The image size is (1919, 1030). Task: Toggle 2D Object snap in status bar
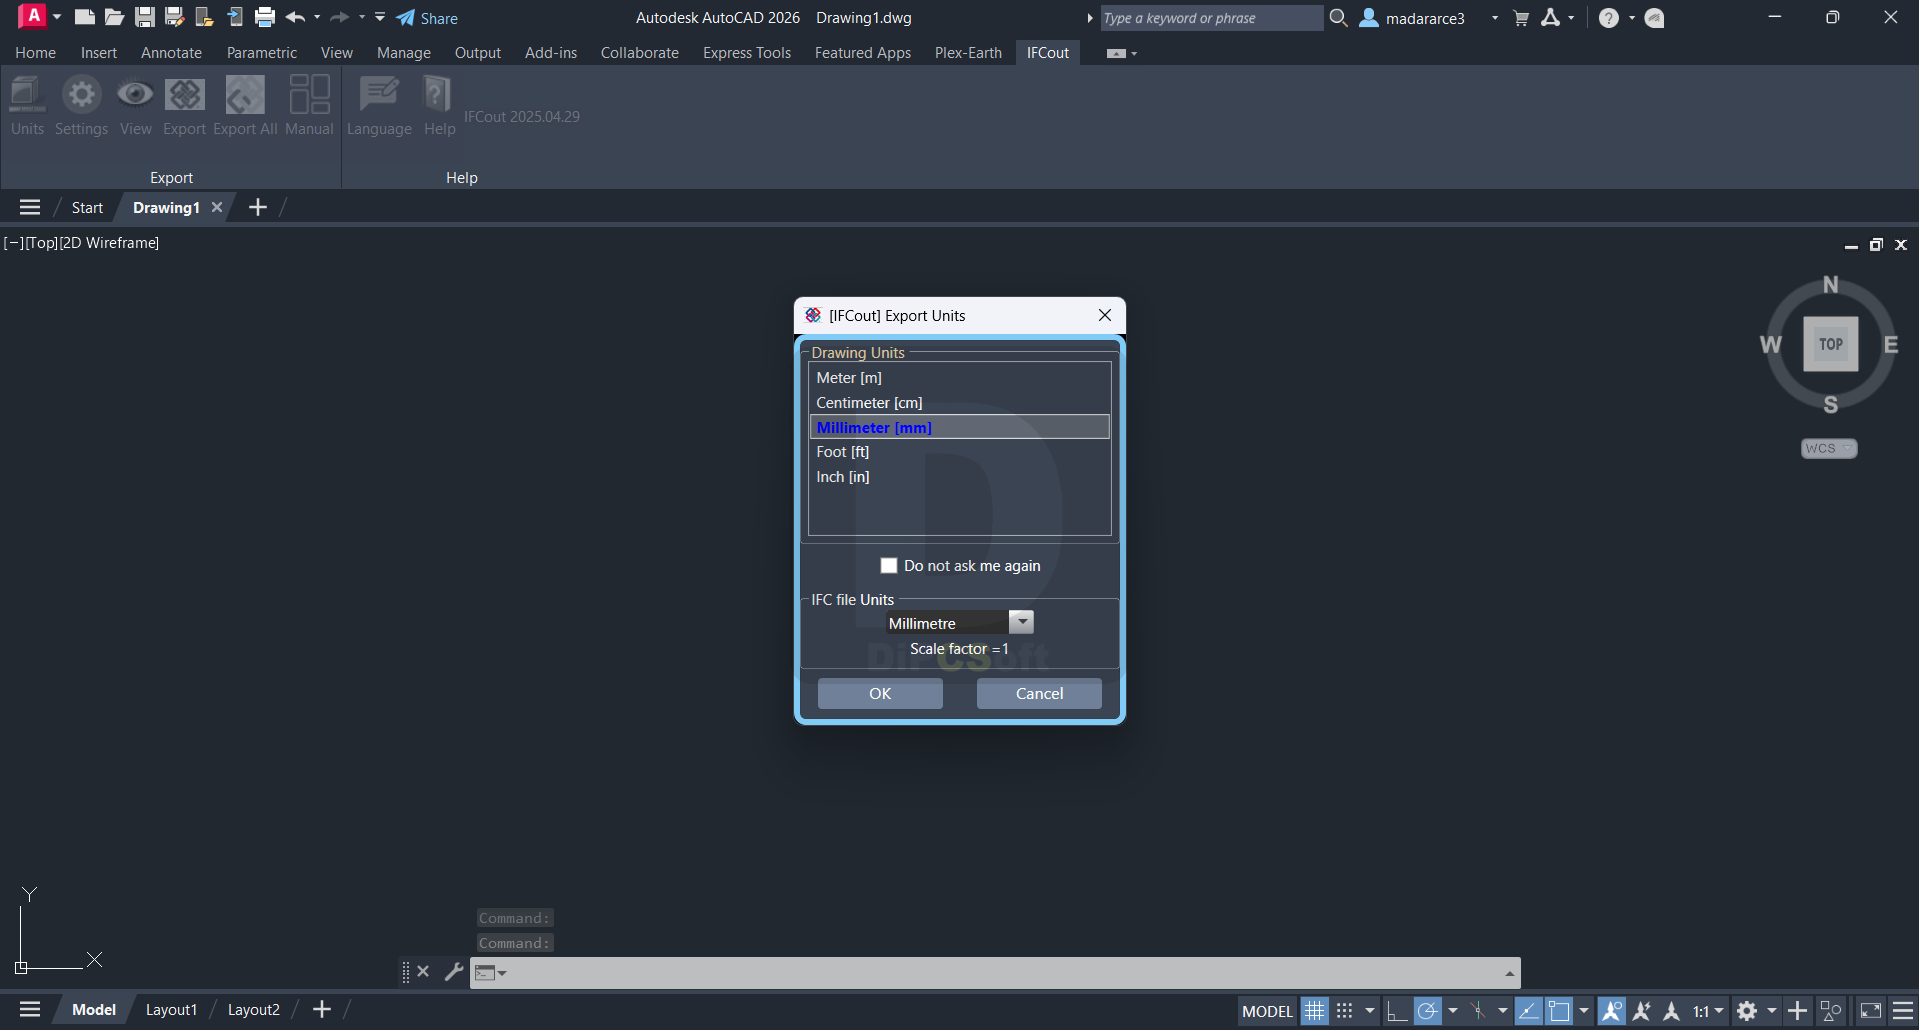tap(1559, 1011)
